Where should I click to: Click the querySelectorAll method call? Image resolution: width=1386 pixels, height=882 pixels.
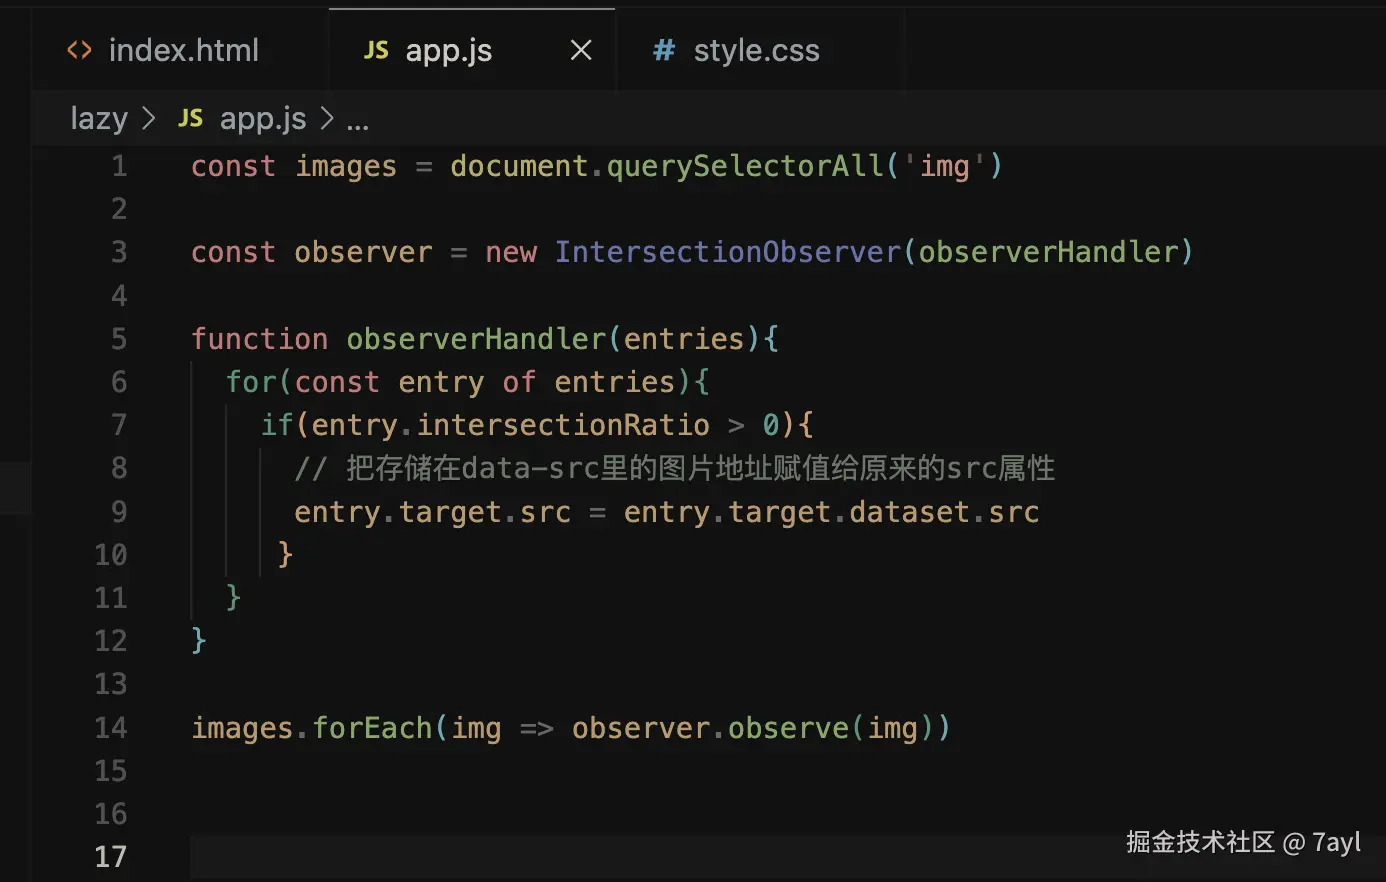pyautogui.click(x=745, y=166)
